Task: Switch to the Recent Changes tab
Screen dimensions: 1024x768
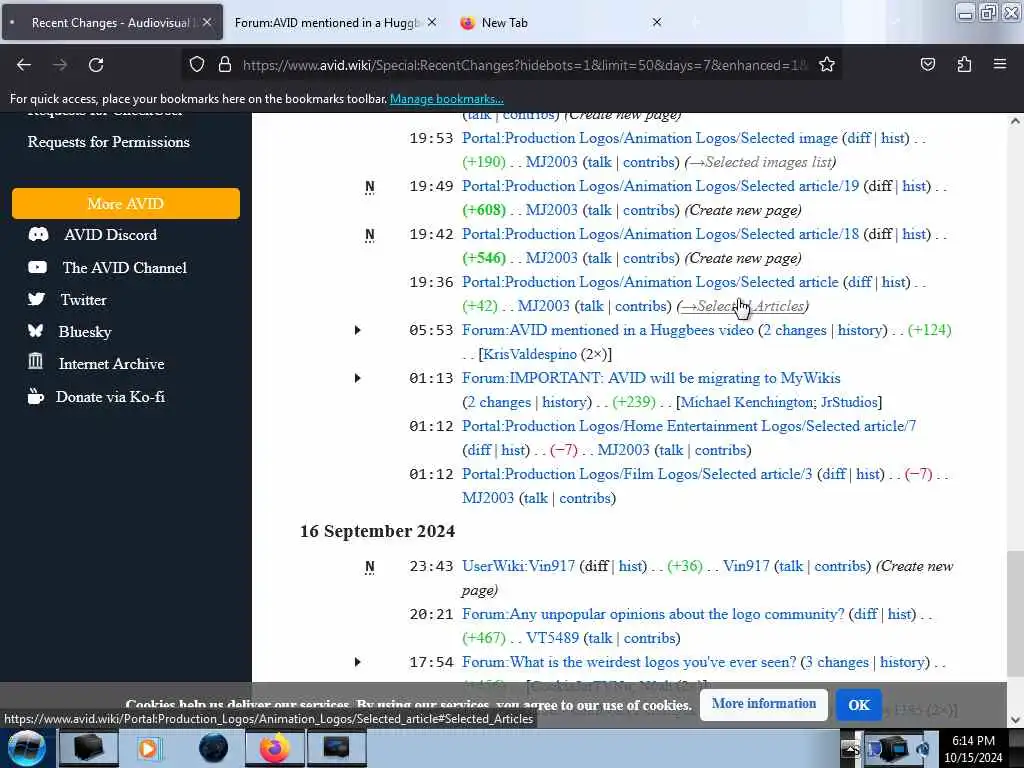Action: [x=112, y=22]
